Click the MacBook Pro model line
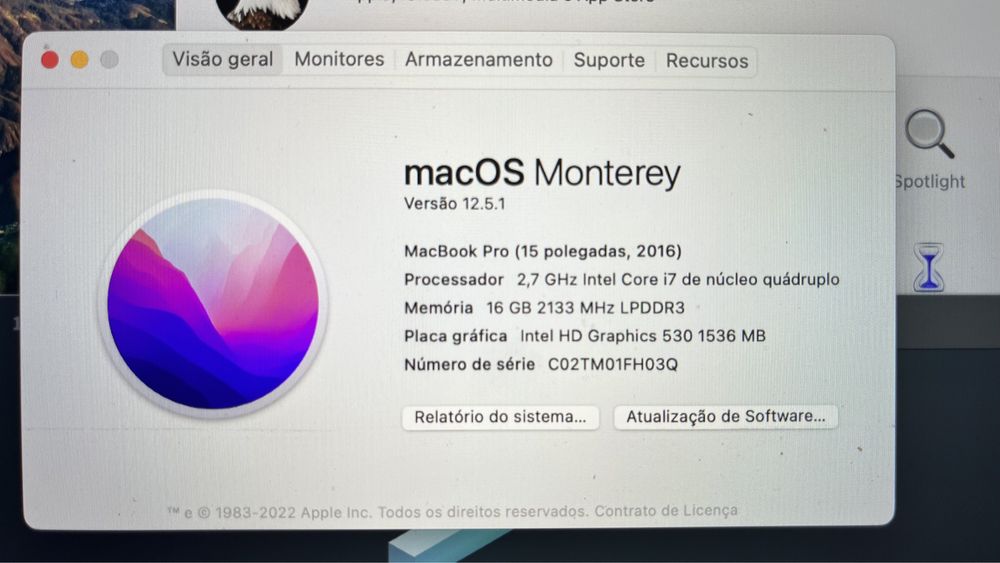 click(543, 251)
